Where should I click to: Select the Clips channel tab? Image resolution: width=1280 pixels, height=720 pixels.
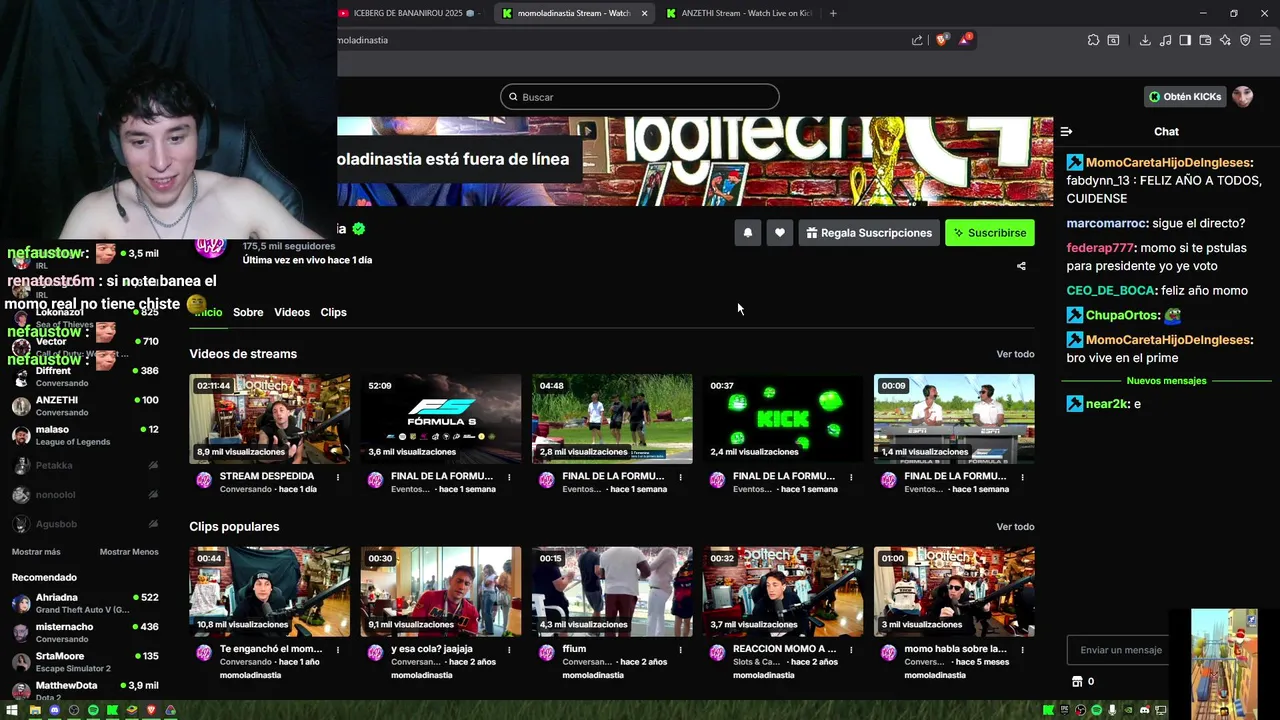click(333, 312)
